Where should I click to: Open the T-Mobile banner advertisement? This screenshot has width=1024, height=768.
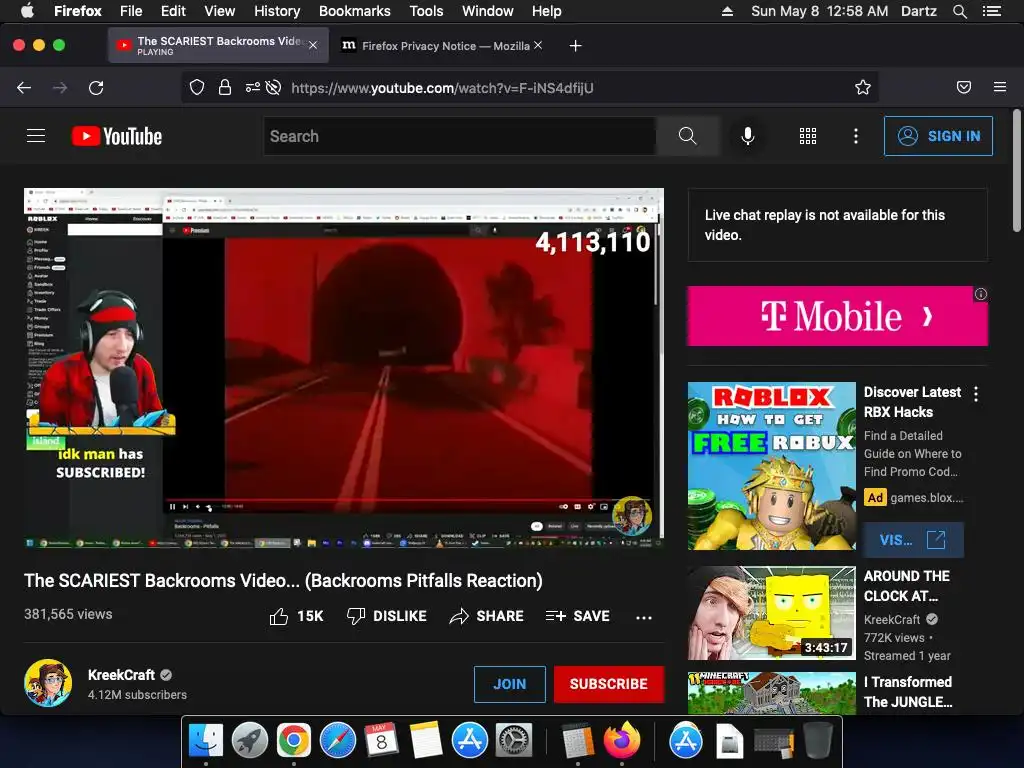coord(837,316)
